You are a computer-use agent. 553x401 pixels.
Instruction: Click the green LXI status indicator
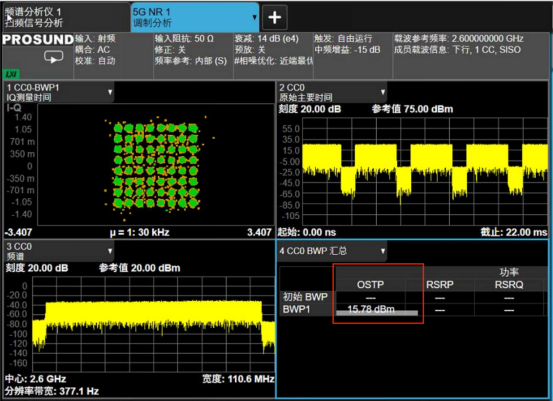click(x=11, y=74)
